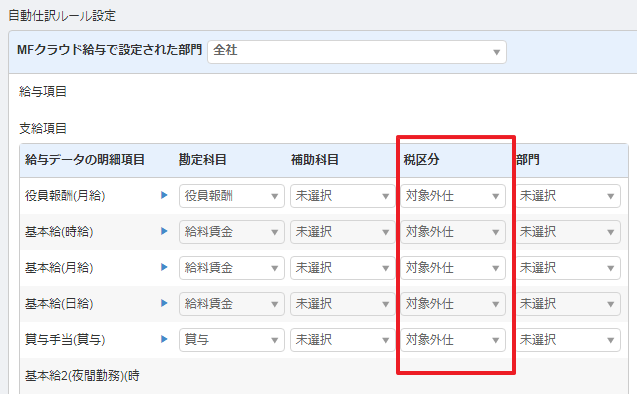Viewport: 637px width, 394px height.
Task: Open 勘定科目 dropdown showing 役員報酬
Action: point(232,196)
